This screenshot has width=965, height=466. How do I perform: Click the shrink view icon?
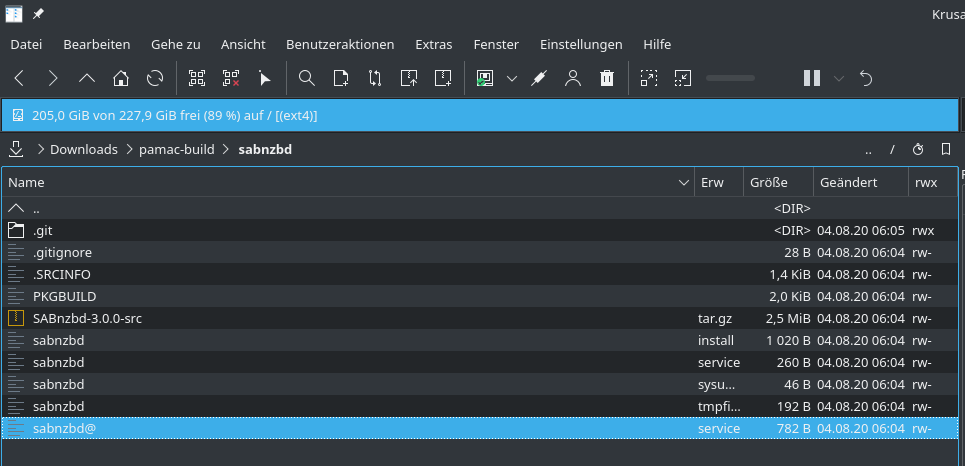click(x=683, y=78)
